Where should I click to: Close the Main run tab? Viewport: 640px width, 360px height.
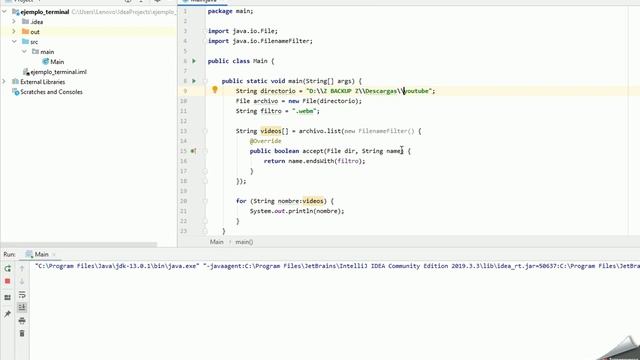coord(54,255)
